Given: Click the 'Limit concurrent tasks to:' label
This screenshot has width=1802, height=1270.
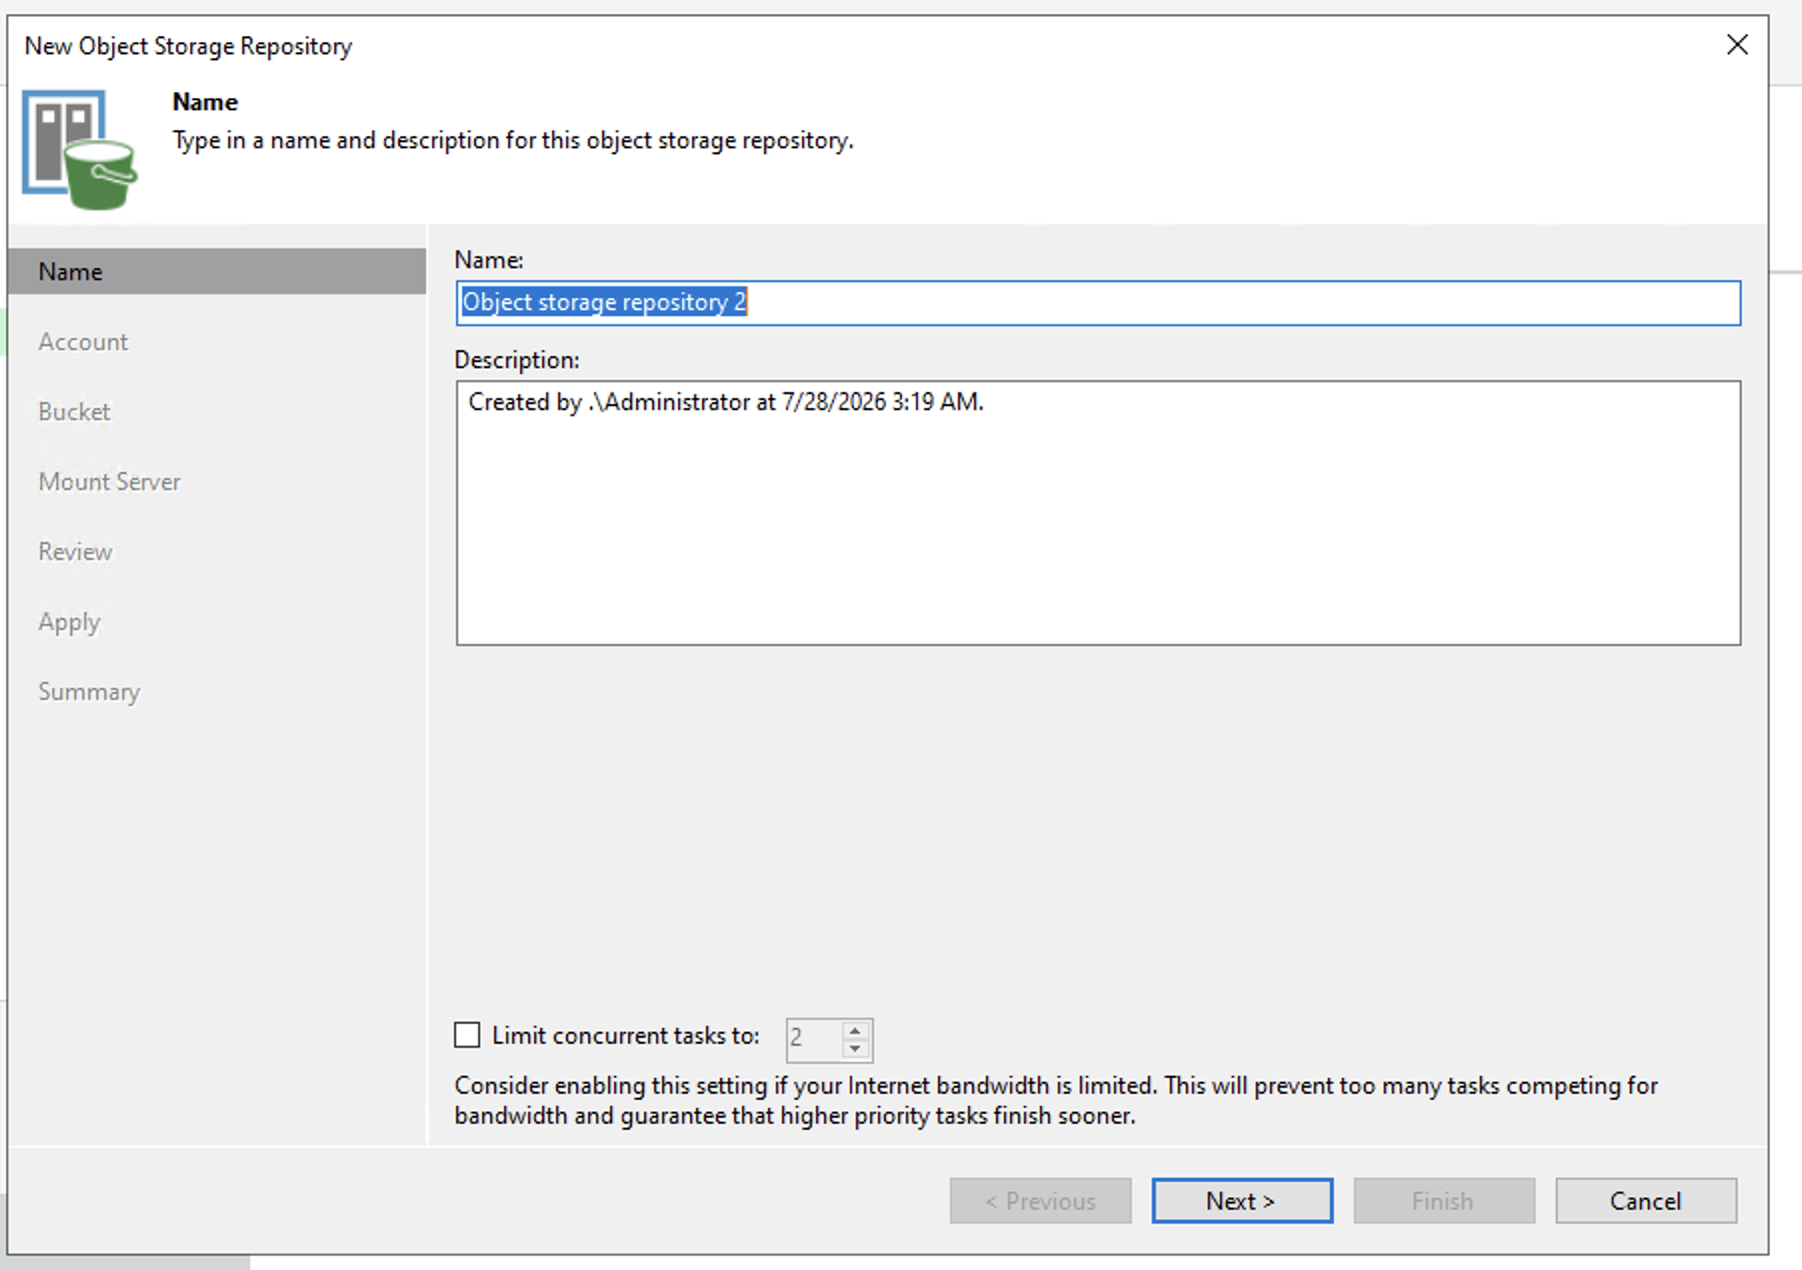Looking at the screenshot, I should (626, 1035).
